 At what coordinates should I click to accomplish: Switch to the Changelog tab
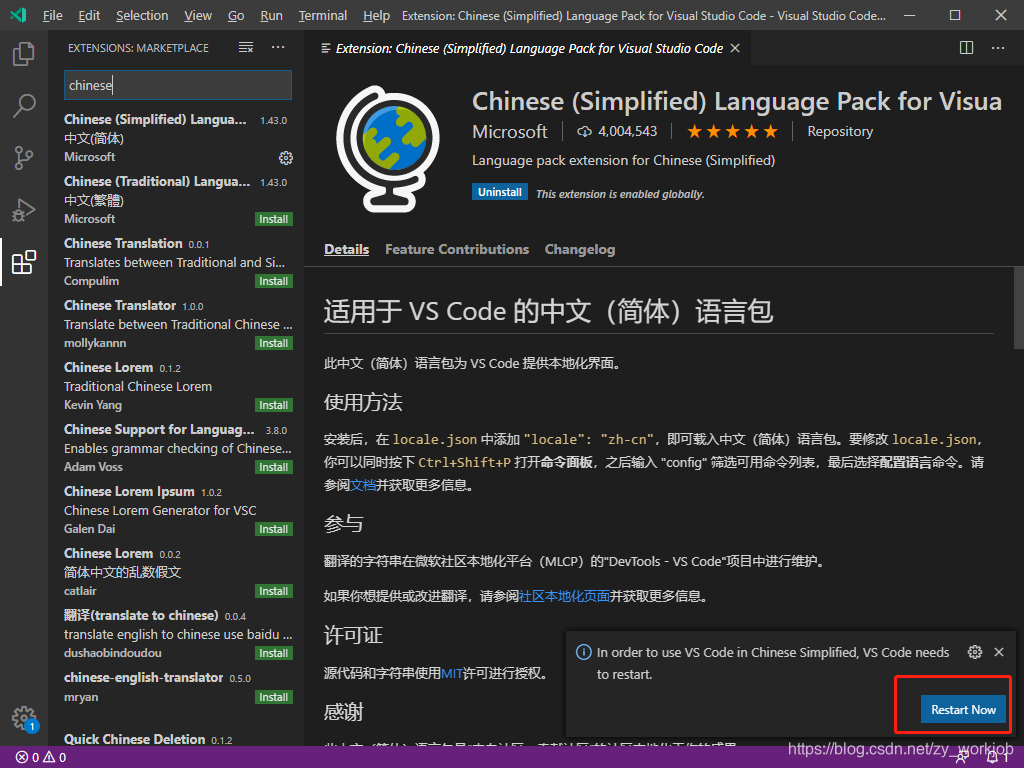(579, 249)
